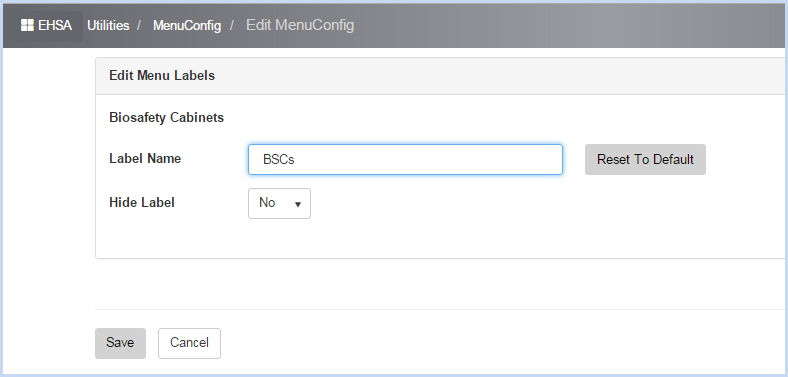Navigate back to the MenuConfig breadcrumb
788x377 pixels.
click(187, 25)
